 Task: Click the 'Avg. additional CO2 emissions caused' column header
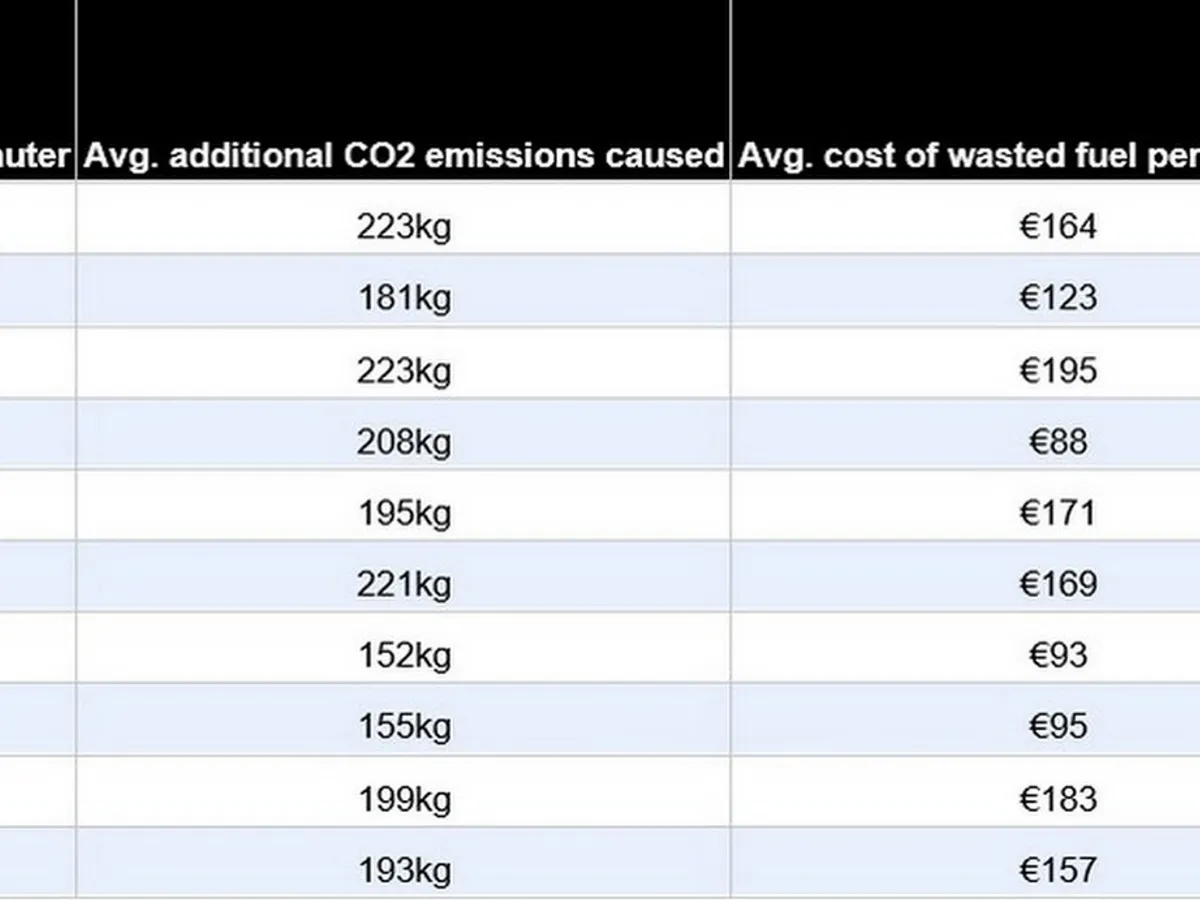click(403, 156)
